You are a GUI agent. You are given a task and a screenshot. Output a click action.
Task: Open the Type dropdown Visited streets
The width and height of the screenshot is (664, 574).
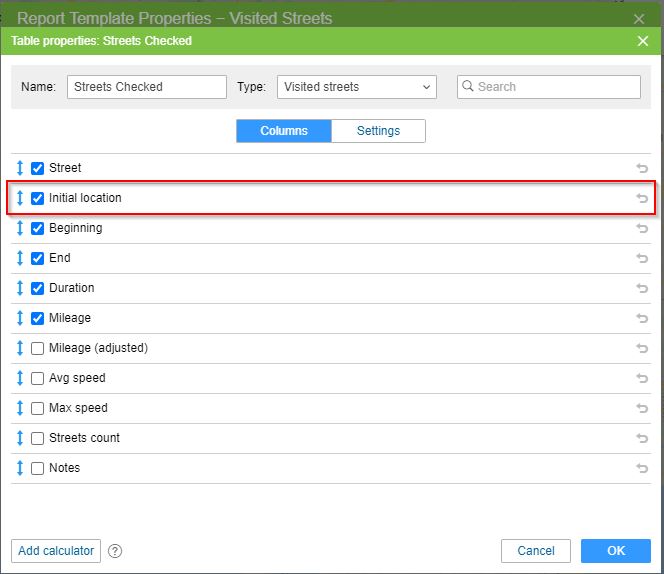[x=356, y=87]
